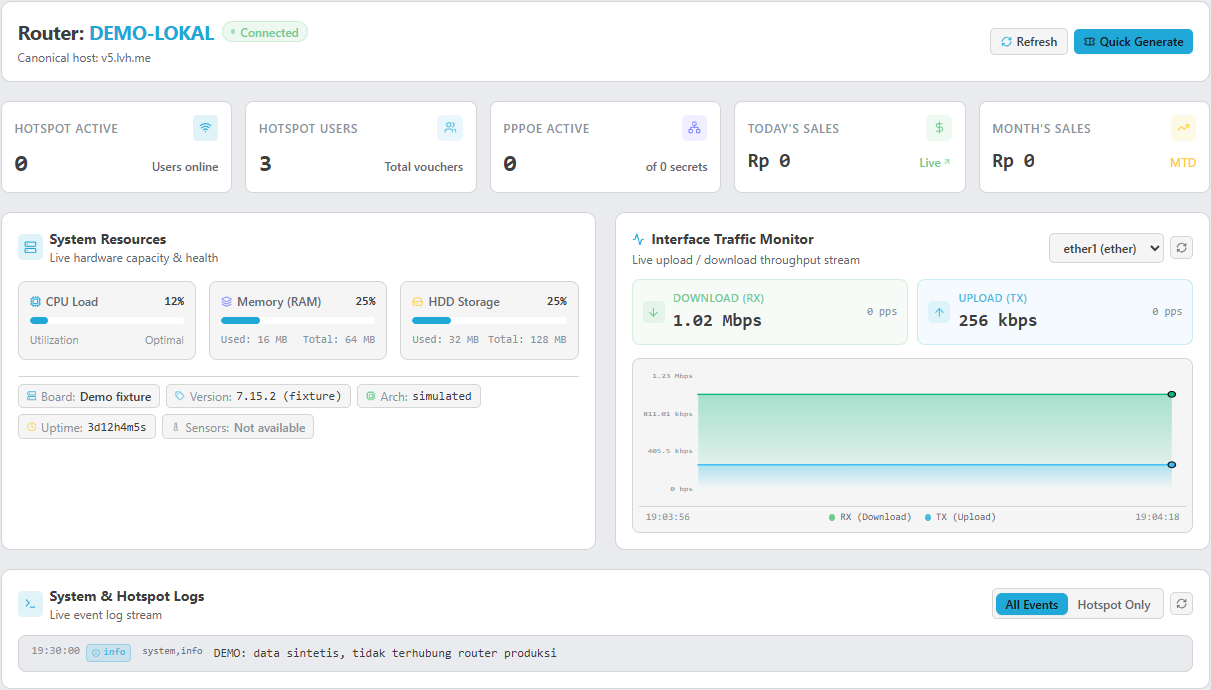The image size is (1211, 690).
Task: Click the TX data point on chart
Action: click(1172, 465)
